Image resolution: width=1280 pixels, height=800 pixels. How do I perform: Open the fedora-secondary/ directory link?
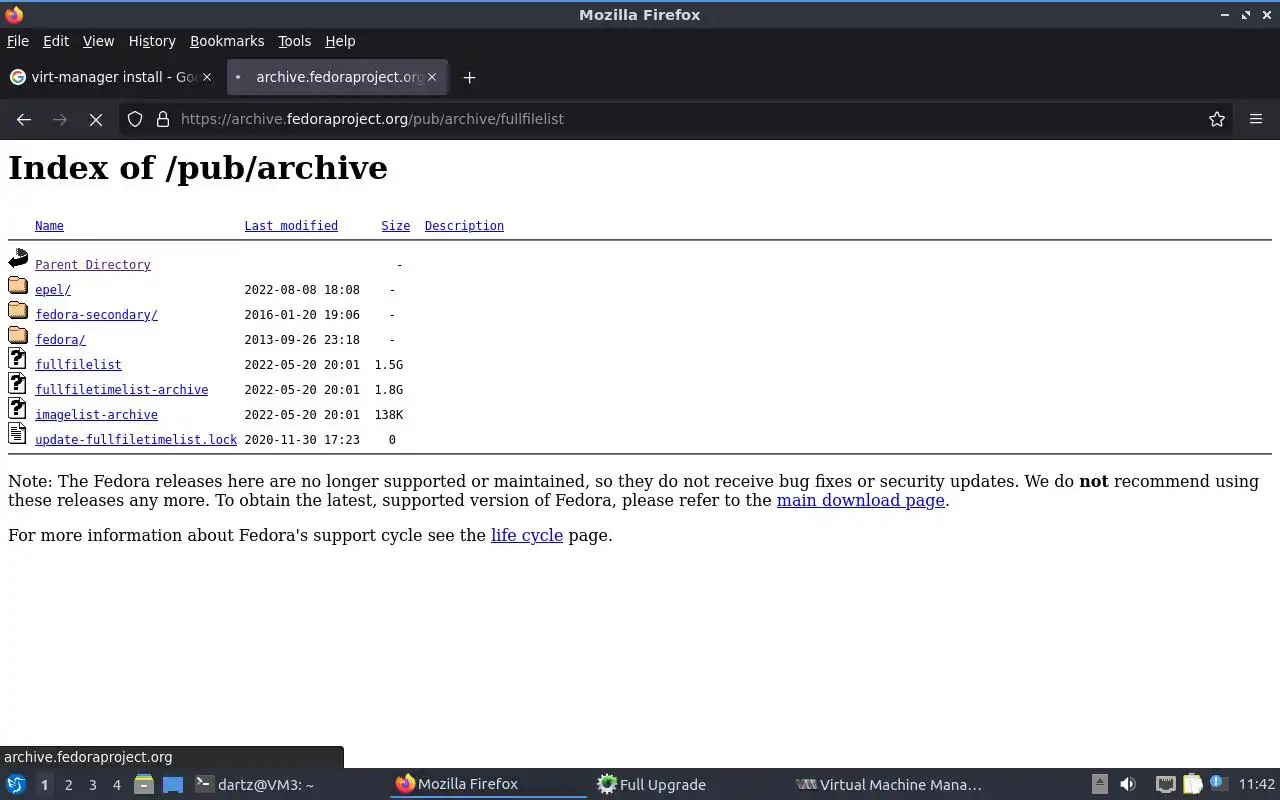tap(96, 315)
